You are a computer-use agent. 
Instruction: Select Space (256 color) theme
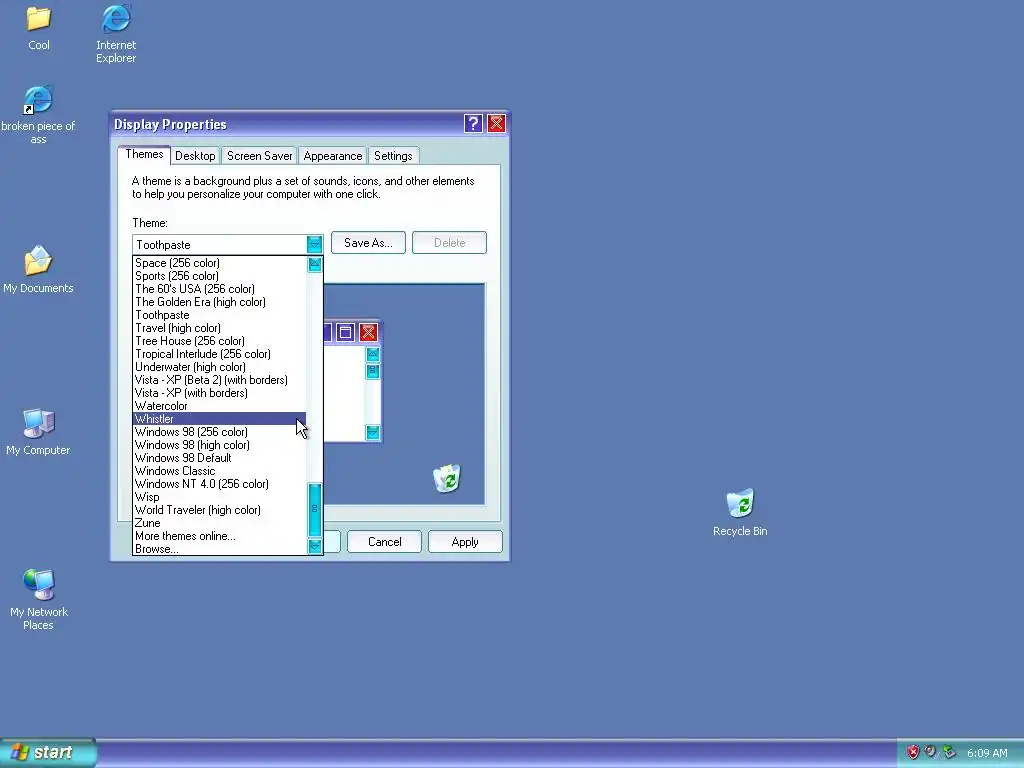click(219, 263)
